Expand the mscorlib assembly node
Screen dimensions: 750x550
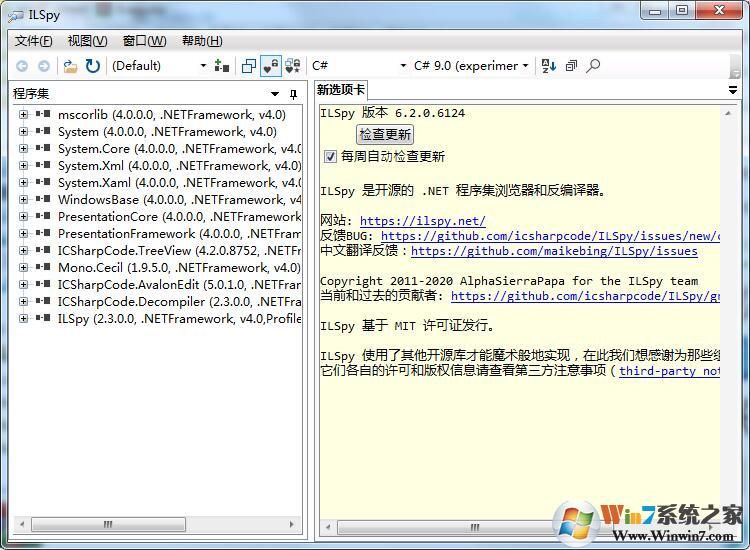pos(23,115)
